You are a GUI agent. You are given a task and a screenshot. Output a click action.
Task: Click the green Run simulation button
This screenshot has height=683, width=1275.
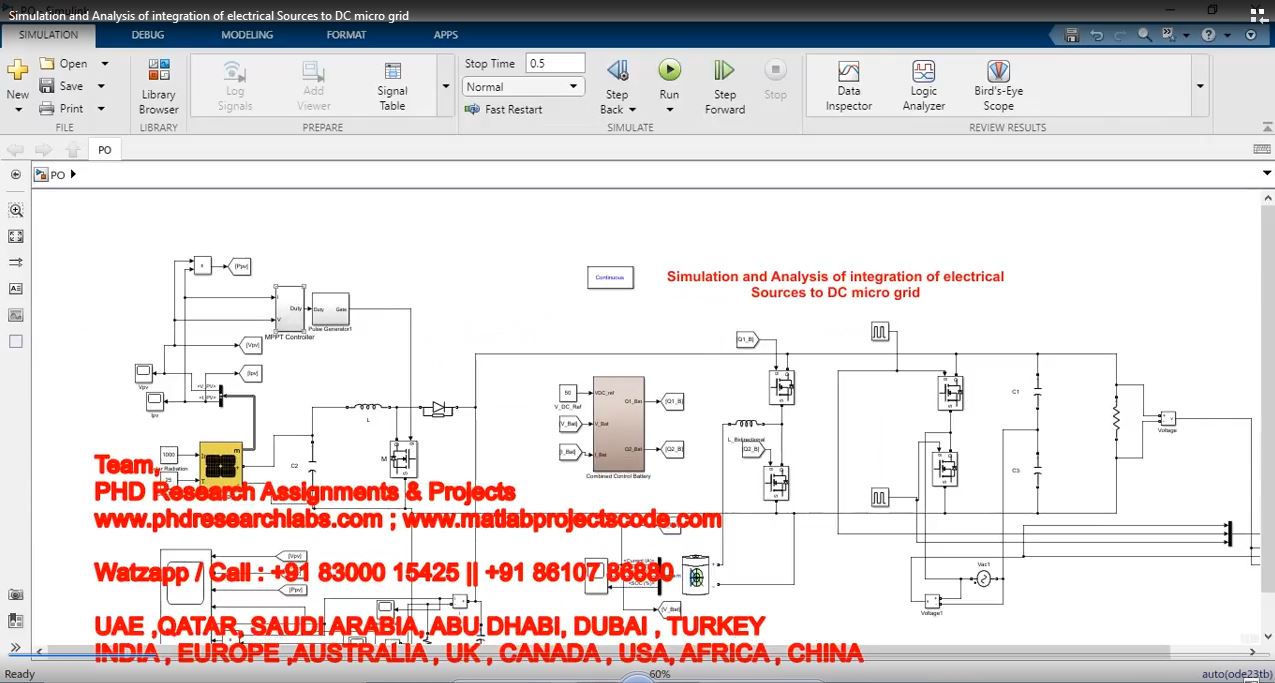click(669, 70)
